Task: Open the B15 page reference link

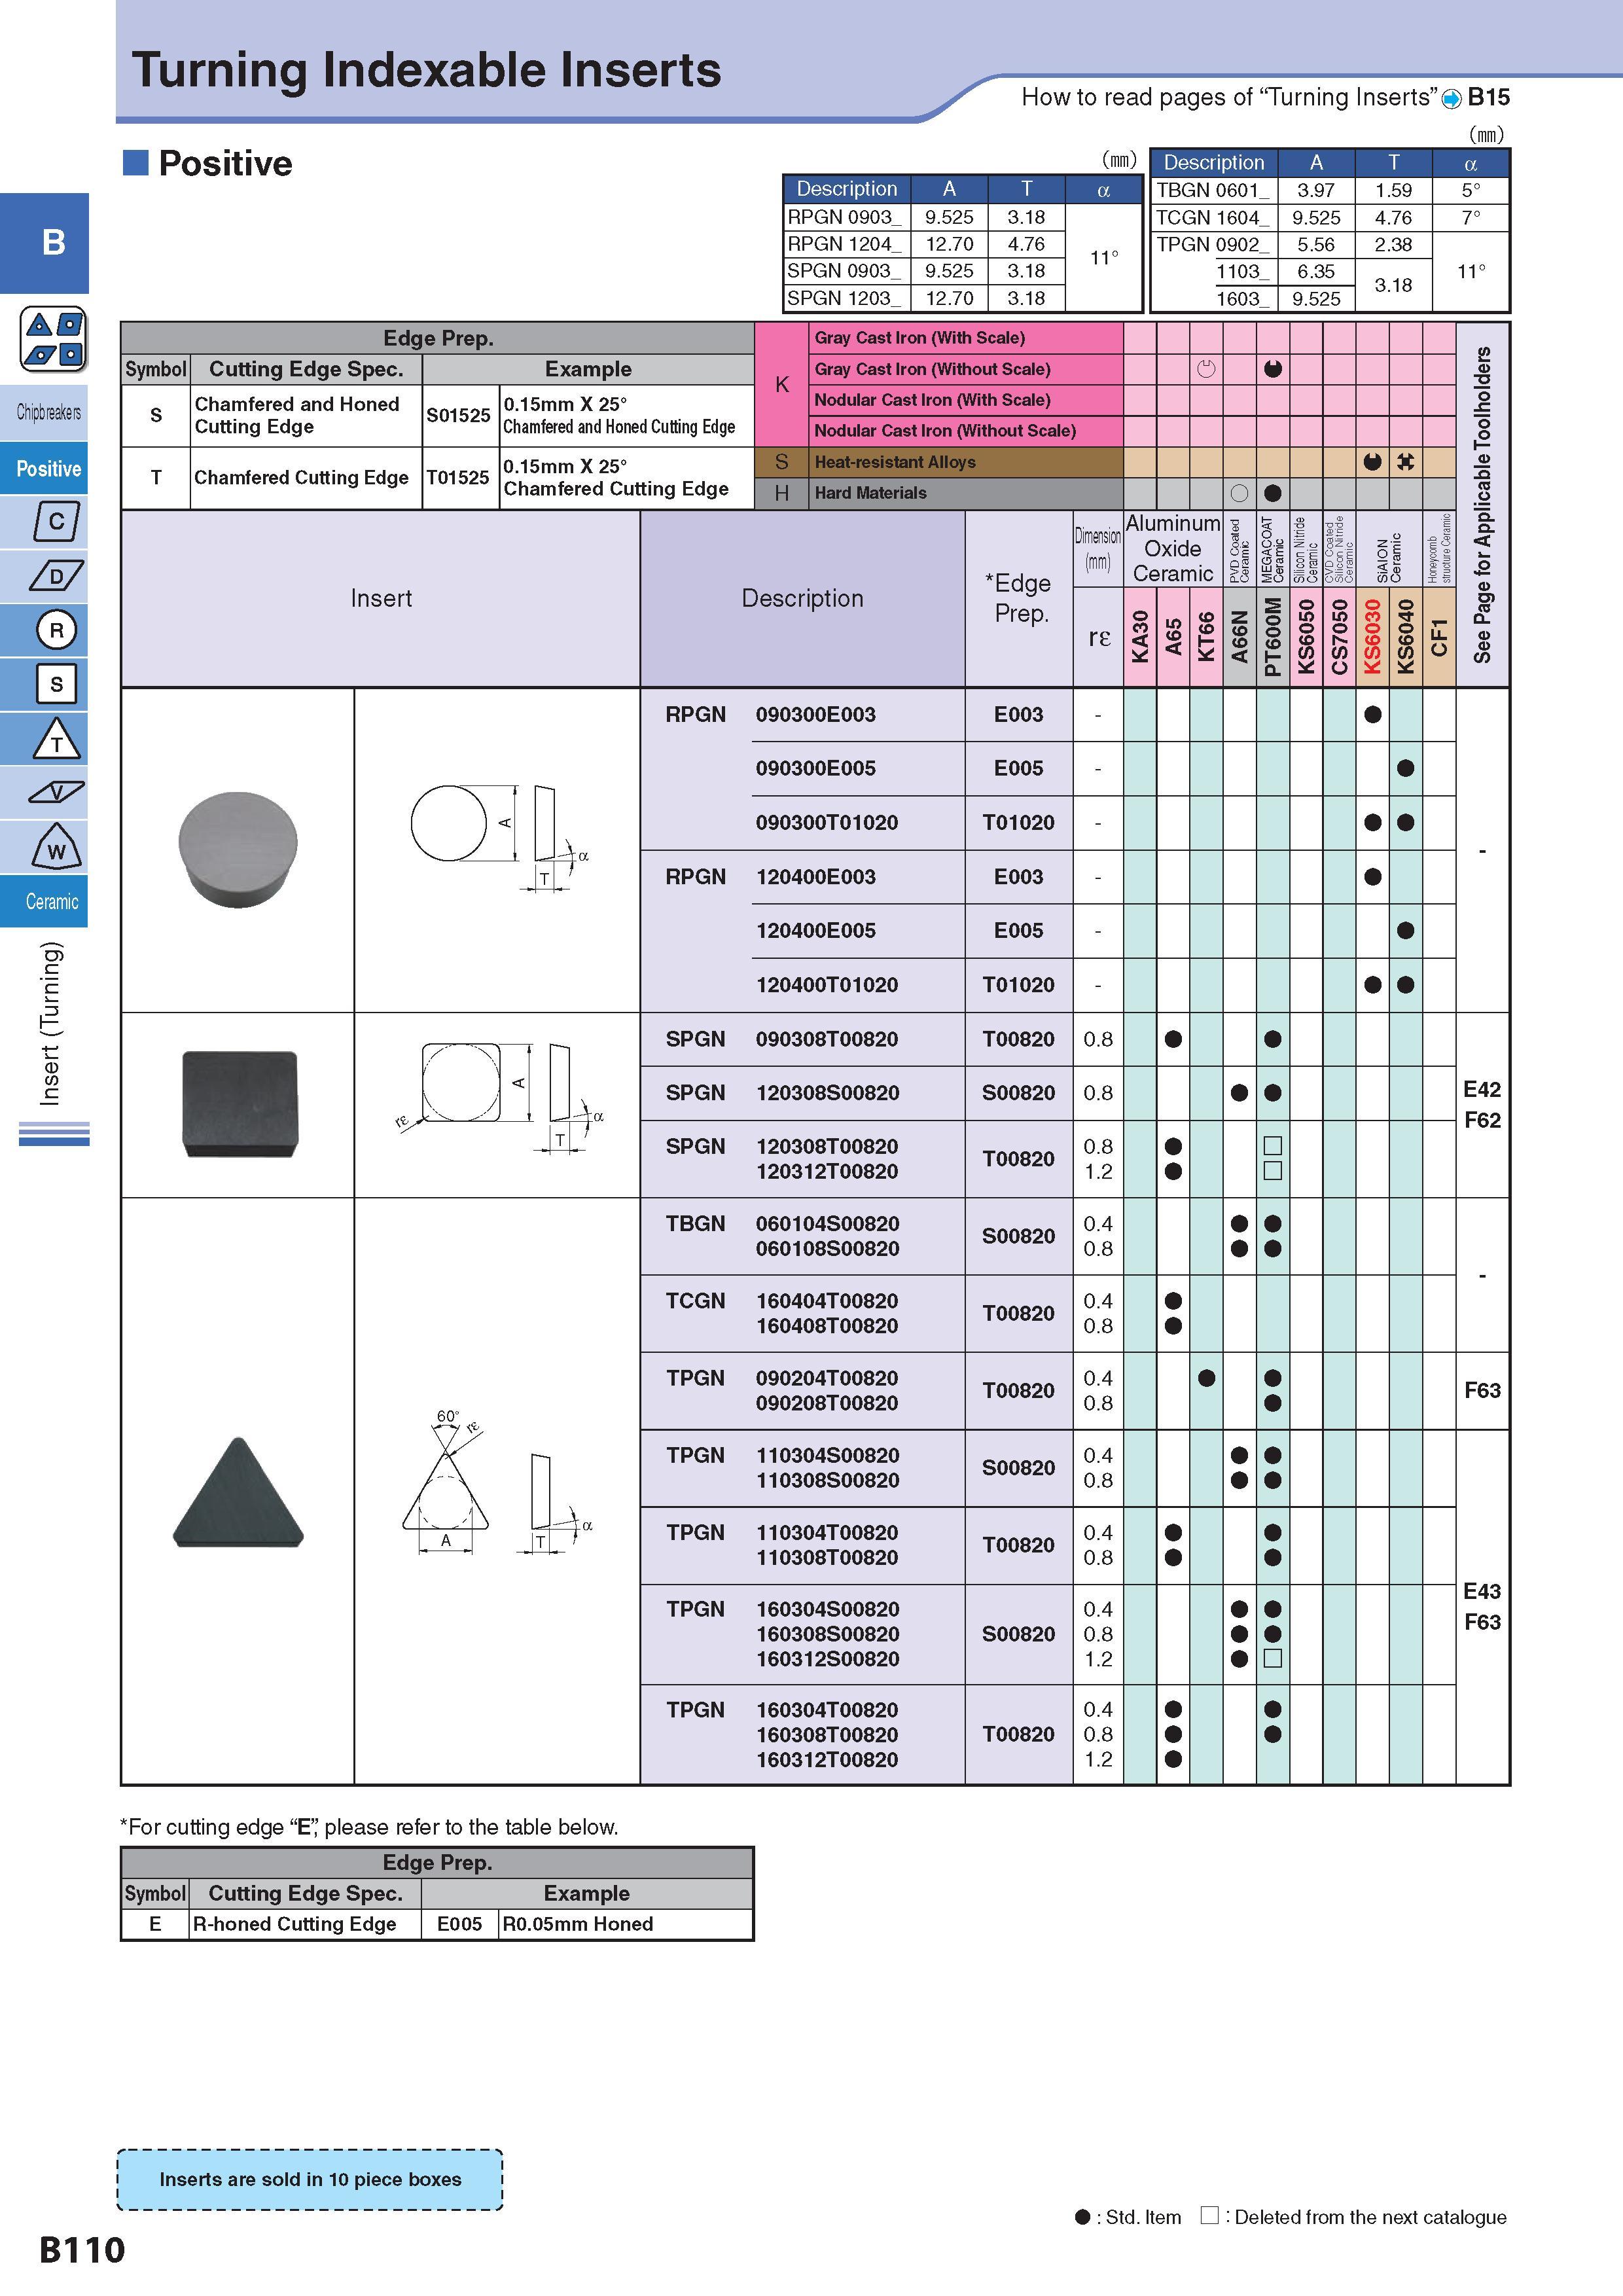Action: coord(1488,97)
